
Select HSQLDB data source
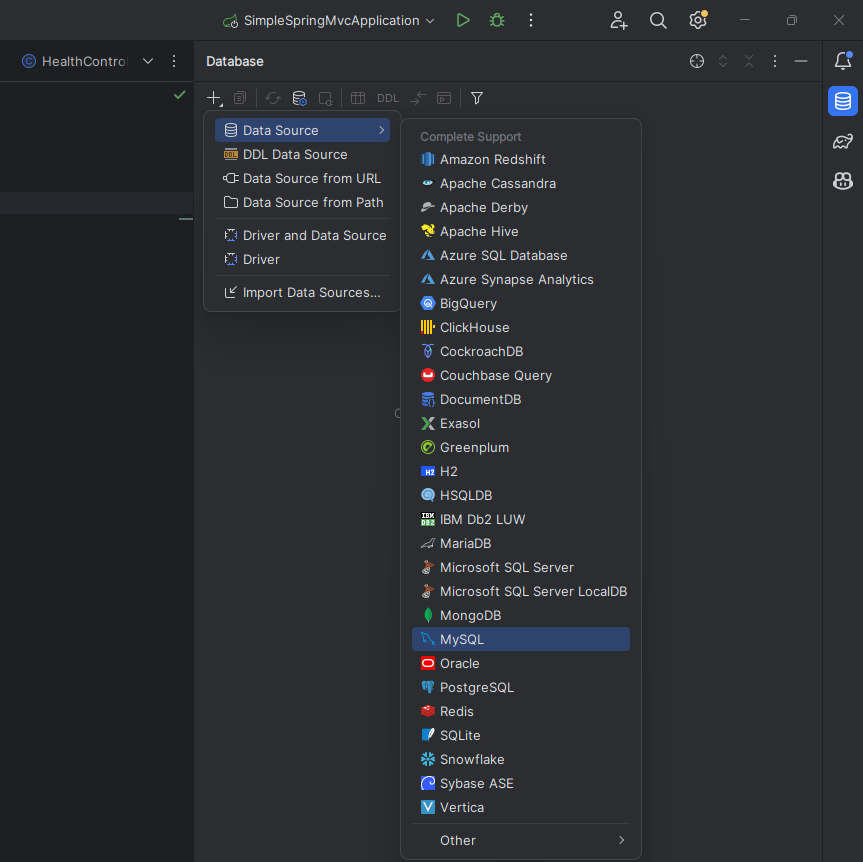[x=521, y=495]
